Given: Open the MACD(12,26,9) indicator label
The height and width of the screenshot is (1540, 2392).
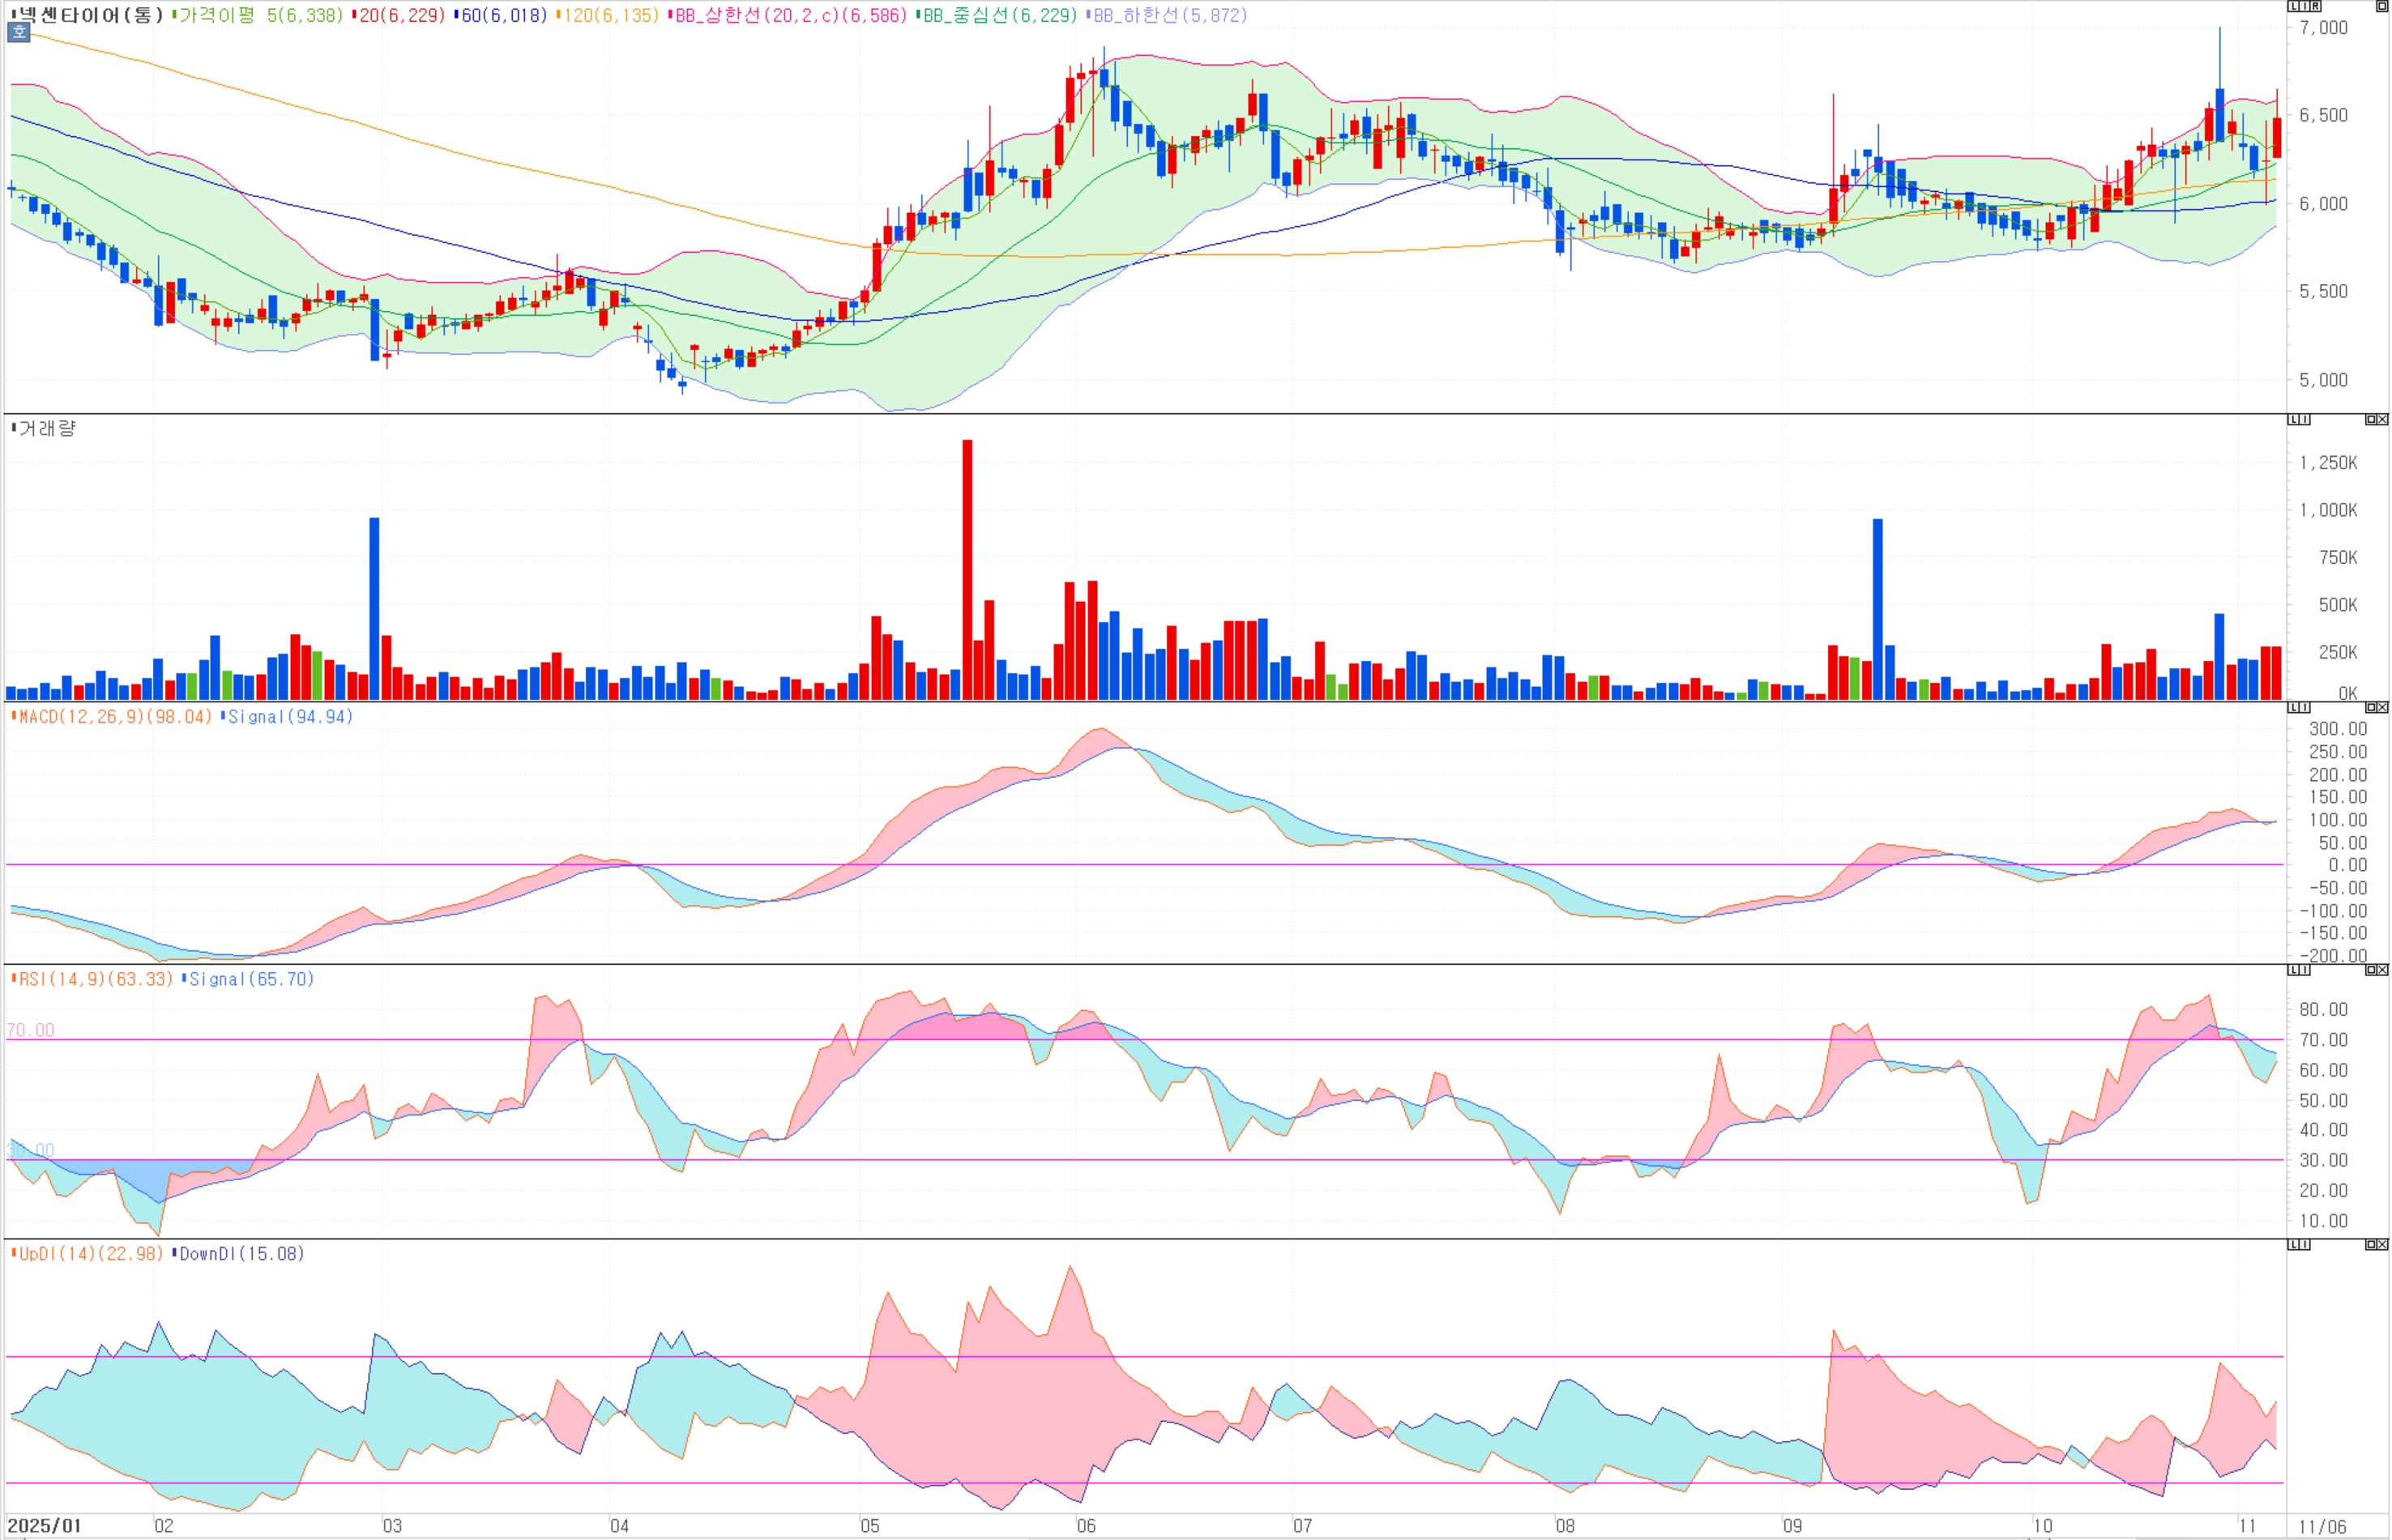Looking at the screenshot, I should click(x=112, y=717).
